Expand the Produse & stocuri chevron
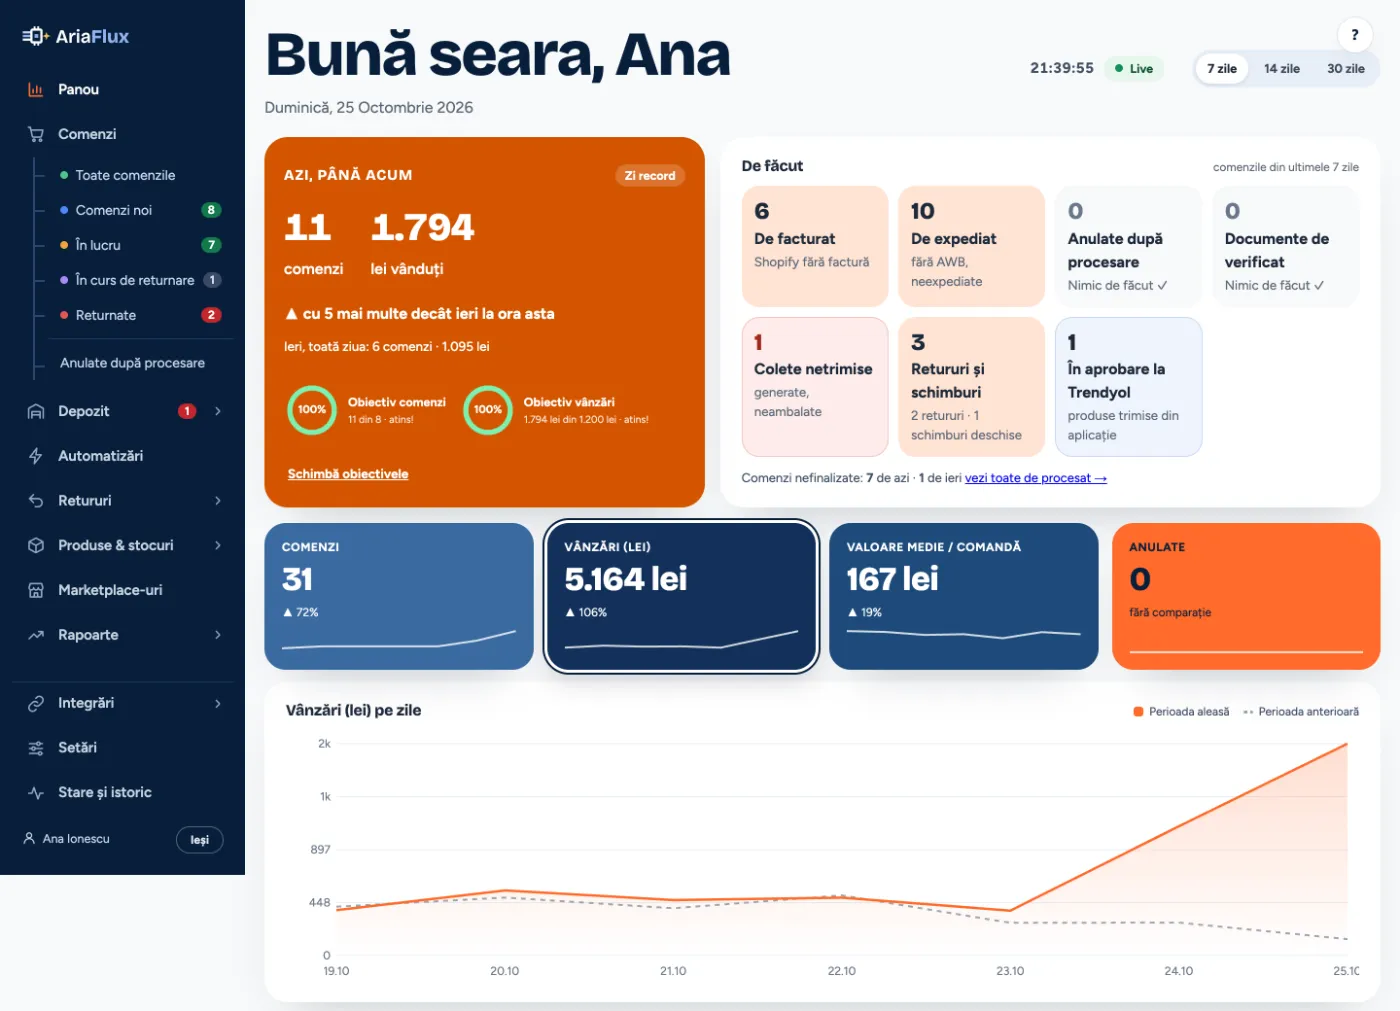 tap(218, 545)
